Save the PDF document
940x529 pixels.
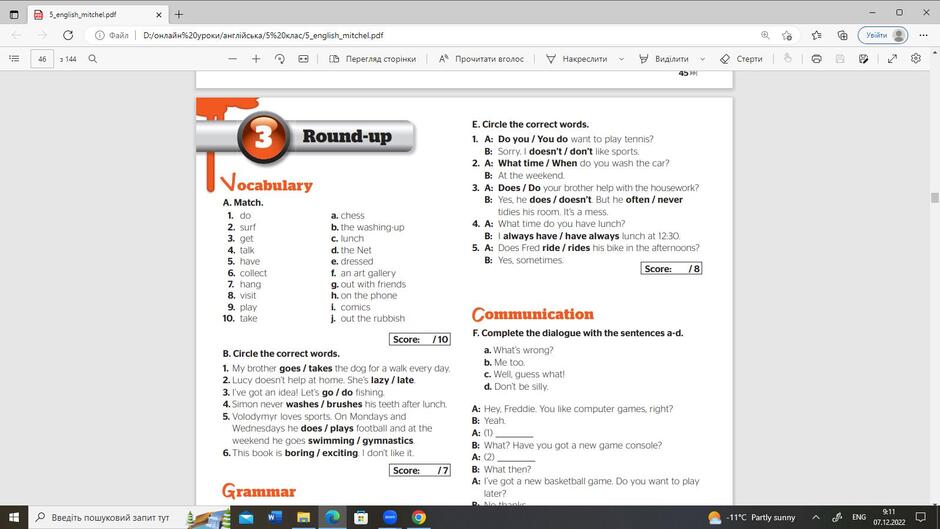840,59
